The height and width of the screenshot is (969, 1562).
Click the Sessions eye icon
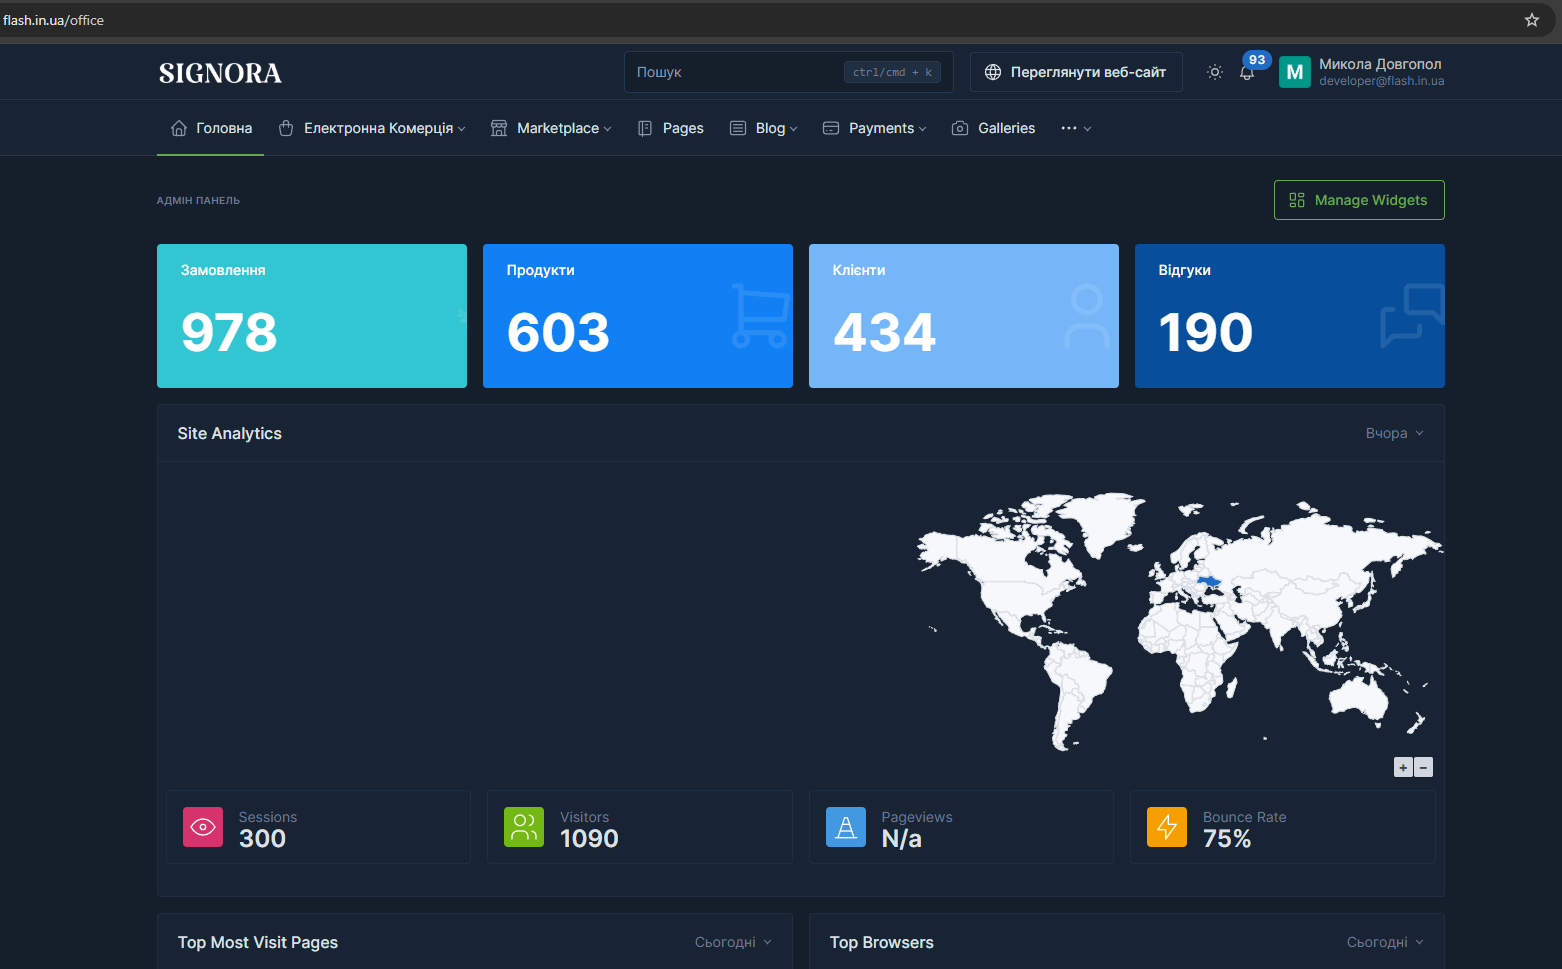click(x=203, y=827)
